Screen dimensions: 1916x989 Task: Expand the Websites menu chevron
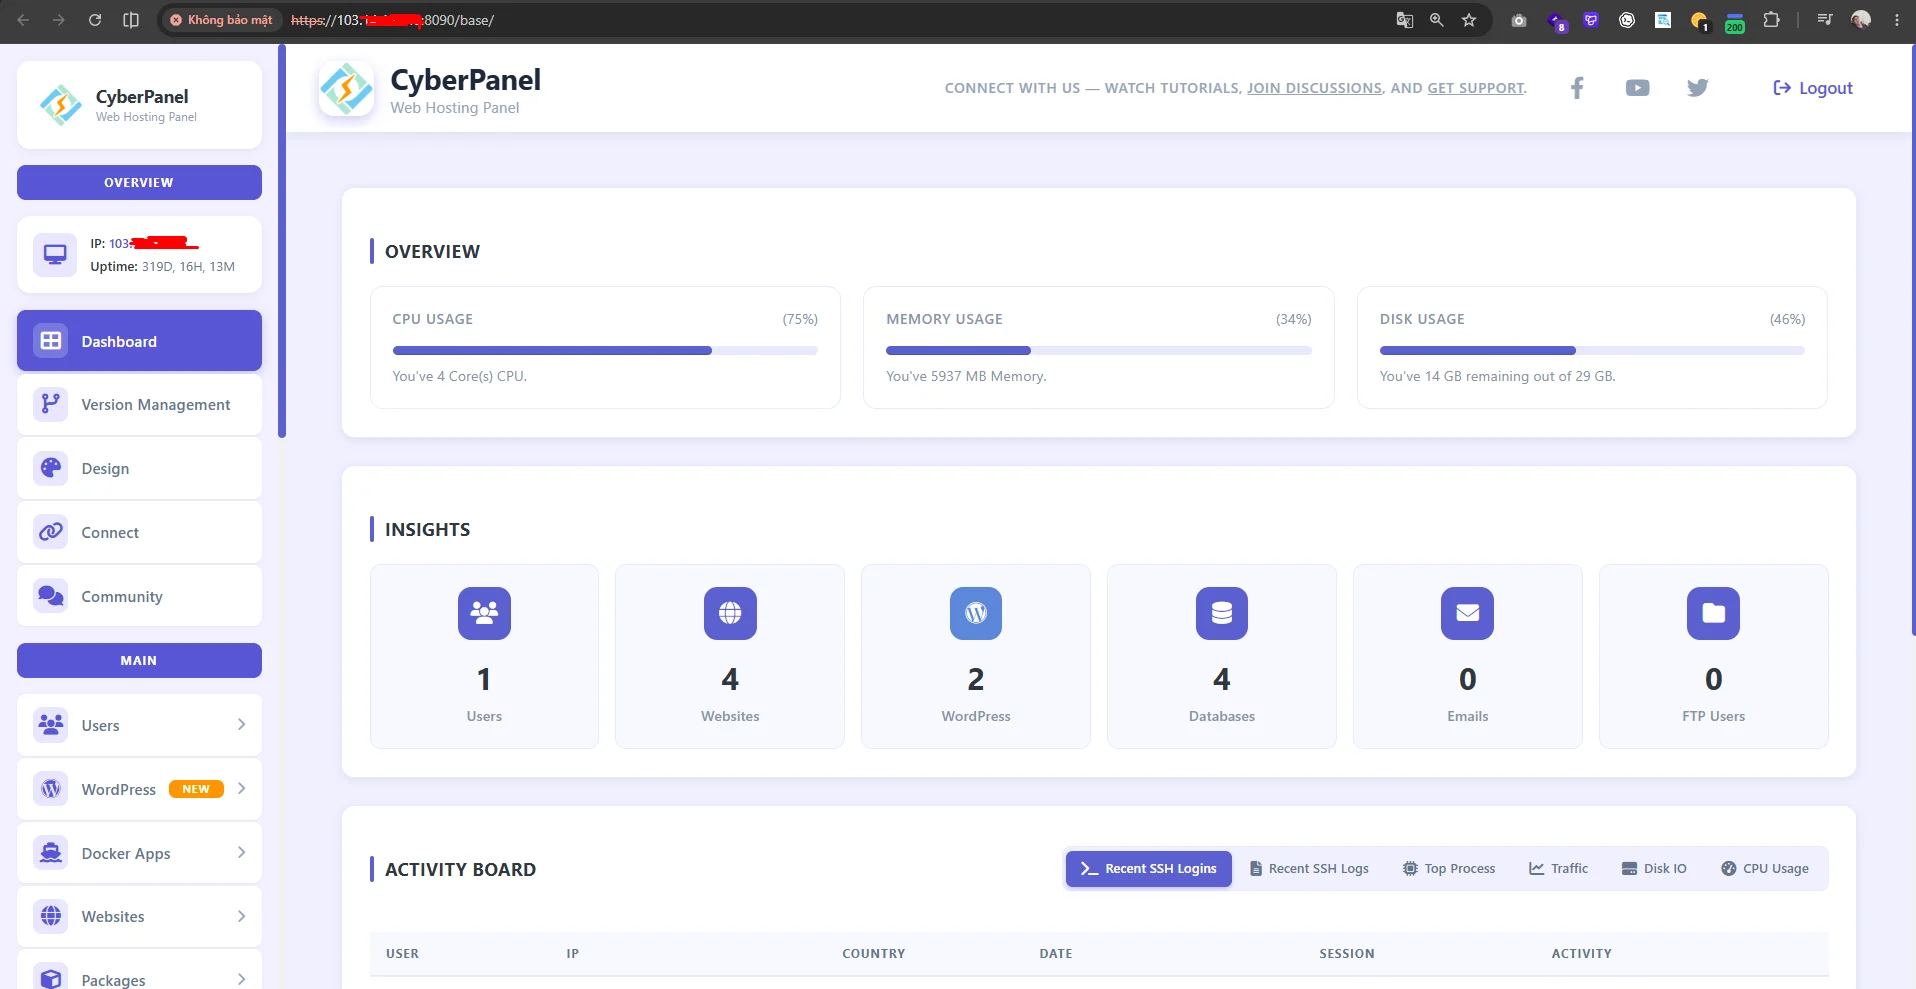tap(241, 916)
